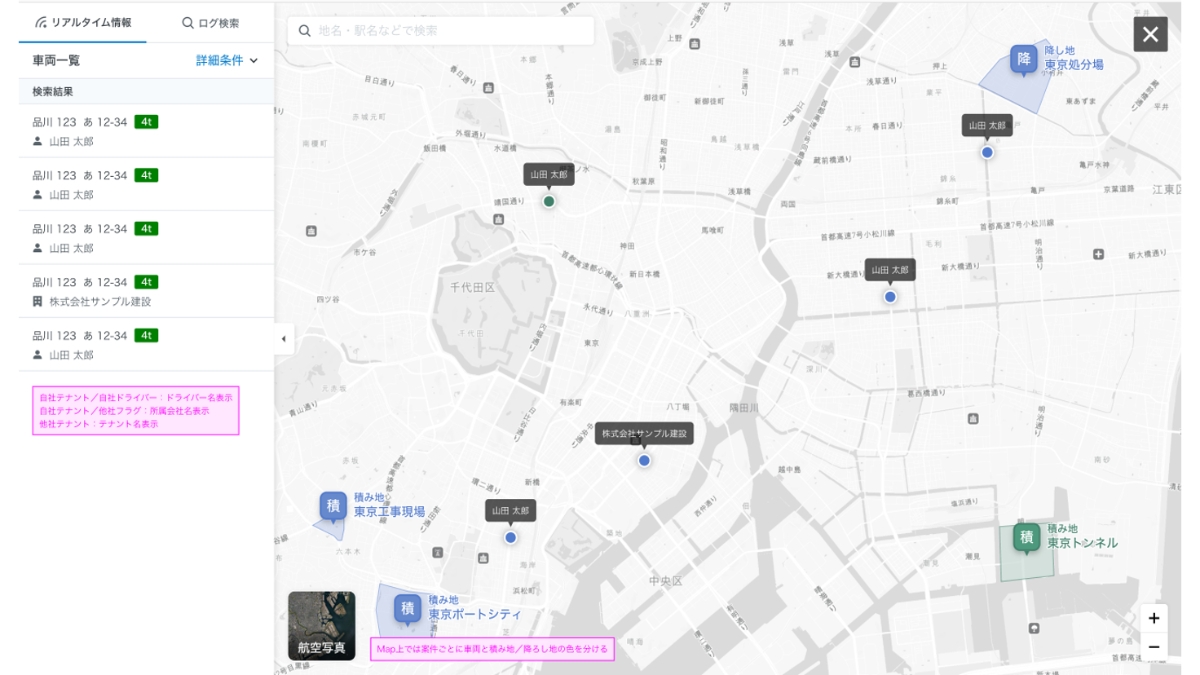Click the 積 marker for 東京ポートシティ

(x=407, y=608)
